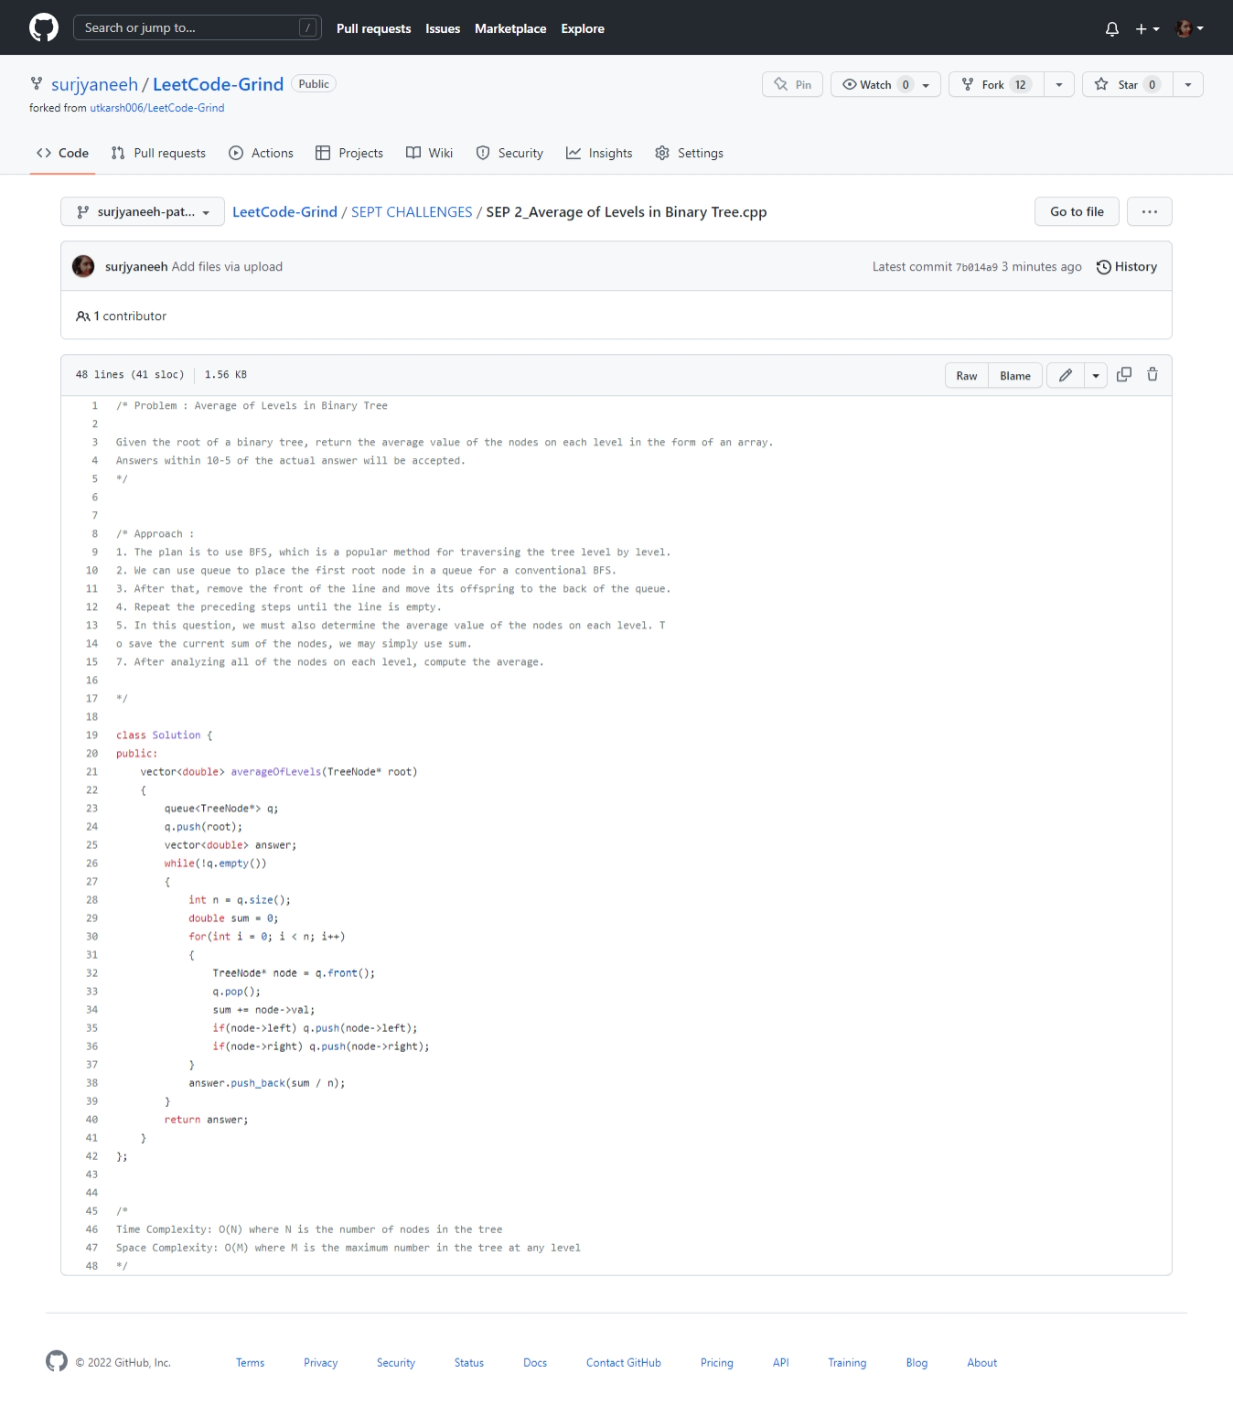The image size is (1233, 1416).
Task: Open the SEPT CHALLENGES folder breadcrumb
Action: coord(411,212)
